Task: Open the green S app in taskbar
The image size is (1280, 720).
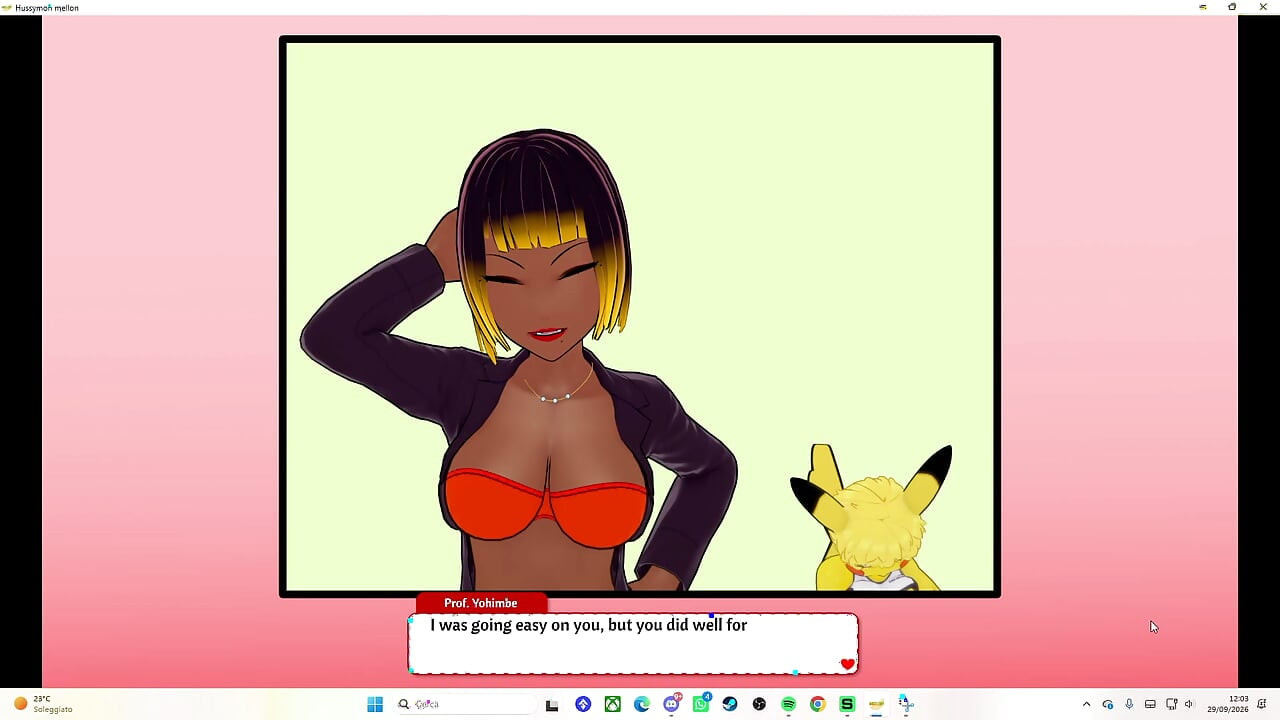Action: click(x=847, y=704)
